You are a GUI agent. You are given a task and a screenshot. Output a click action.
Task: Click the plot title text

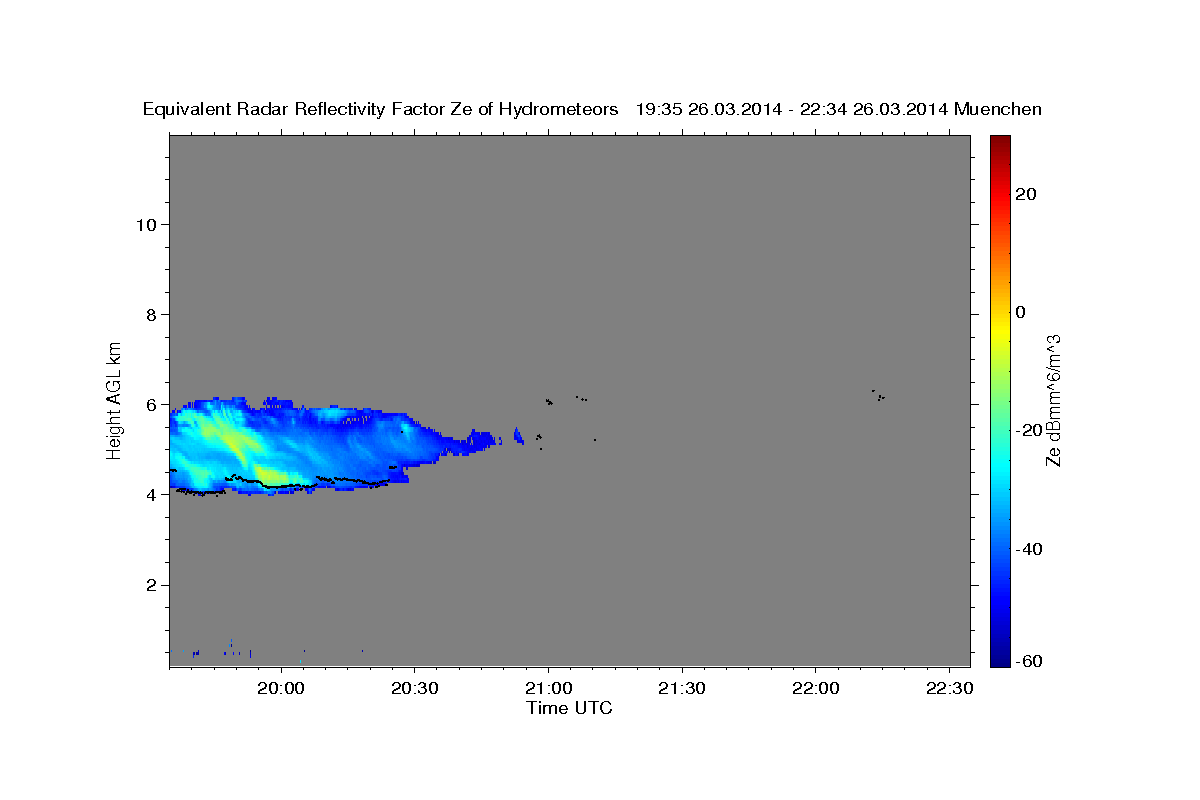pos(592,109)
